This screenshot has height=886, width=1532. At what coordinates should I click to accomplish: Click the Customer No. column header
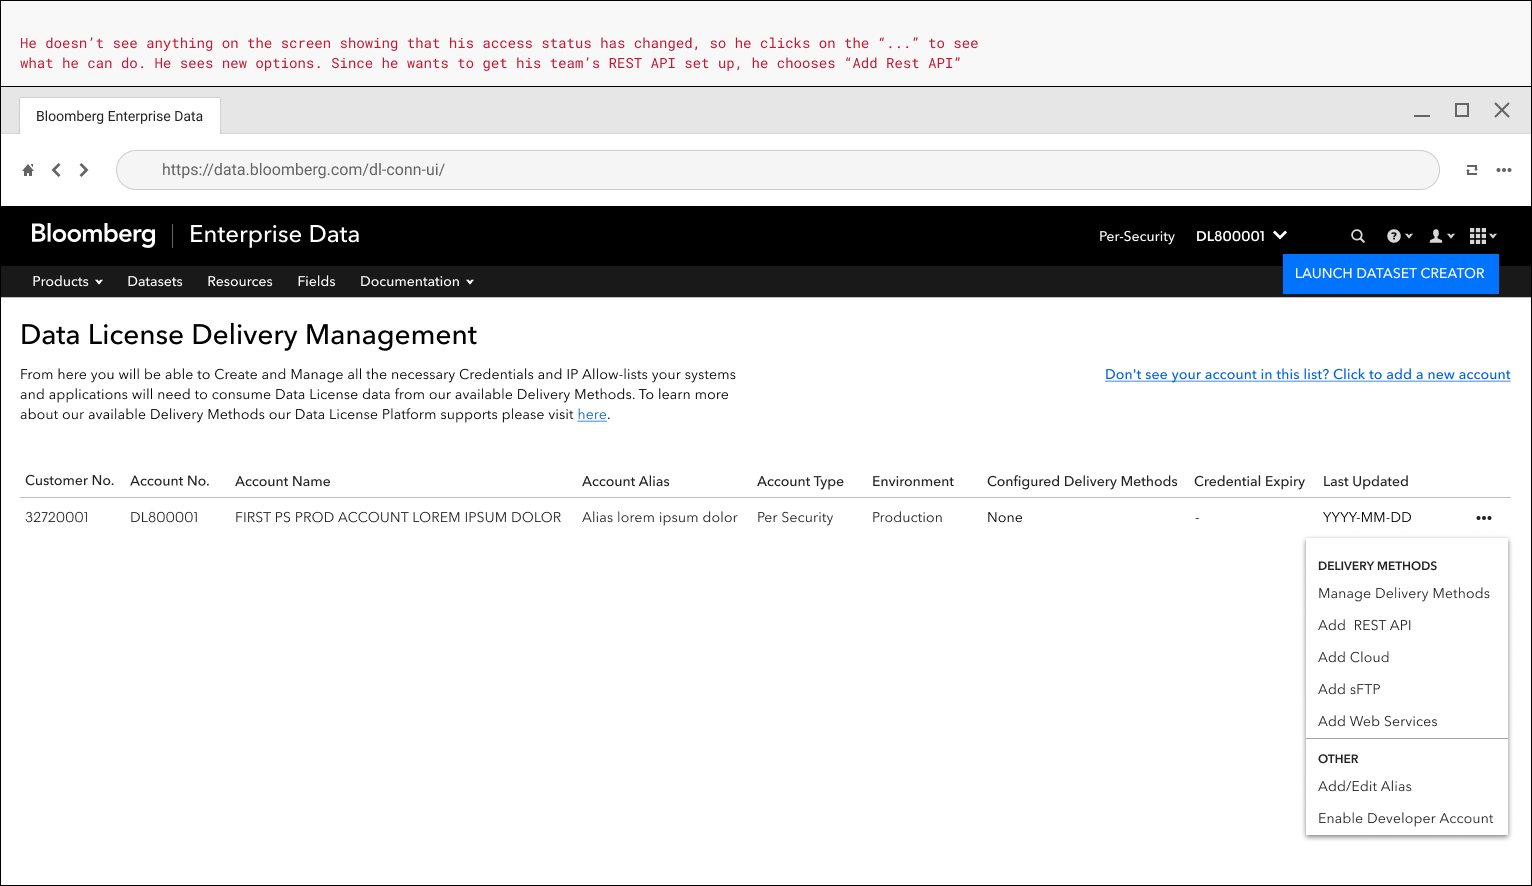70,481
